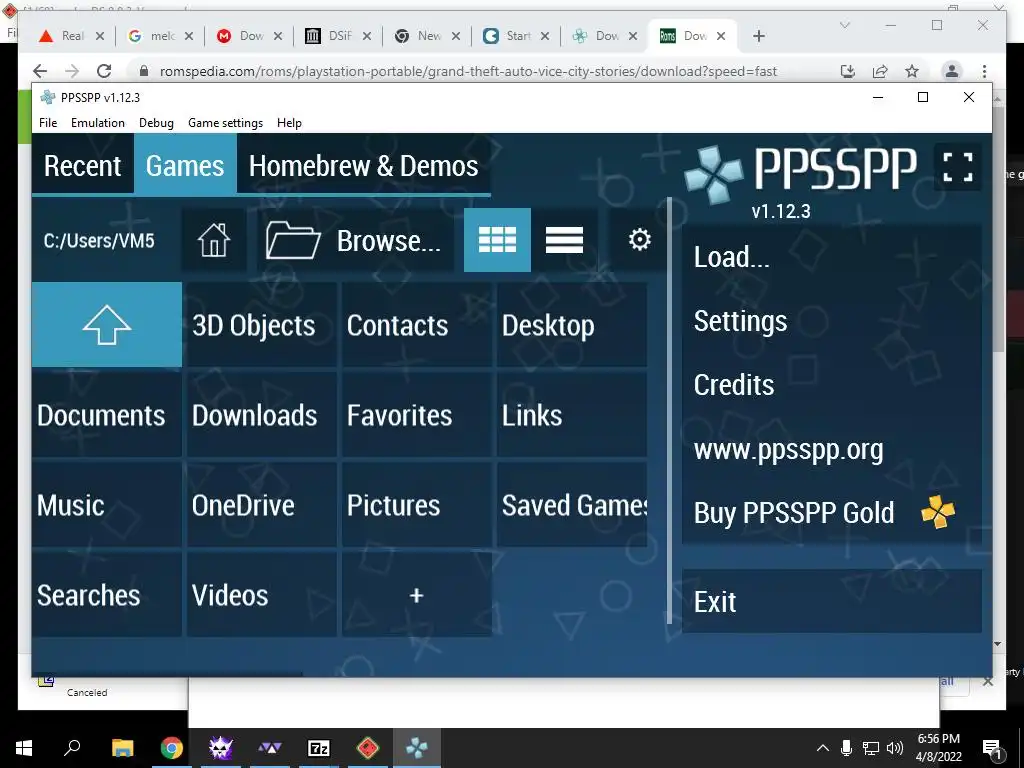Open the Links folder tile
This screenshot has height=768, width=1024.
click(x=571, y=415)
